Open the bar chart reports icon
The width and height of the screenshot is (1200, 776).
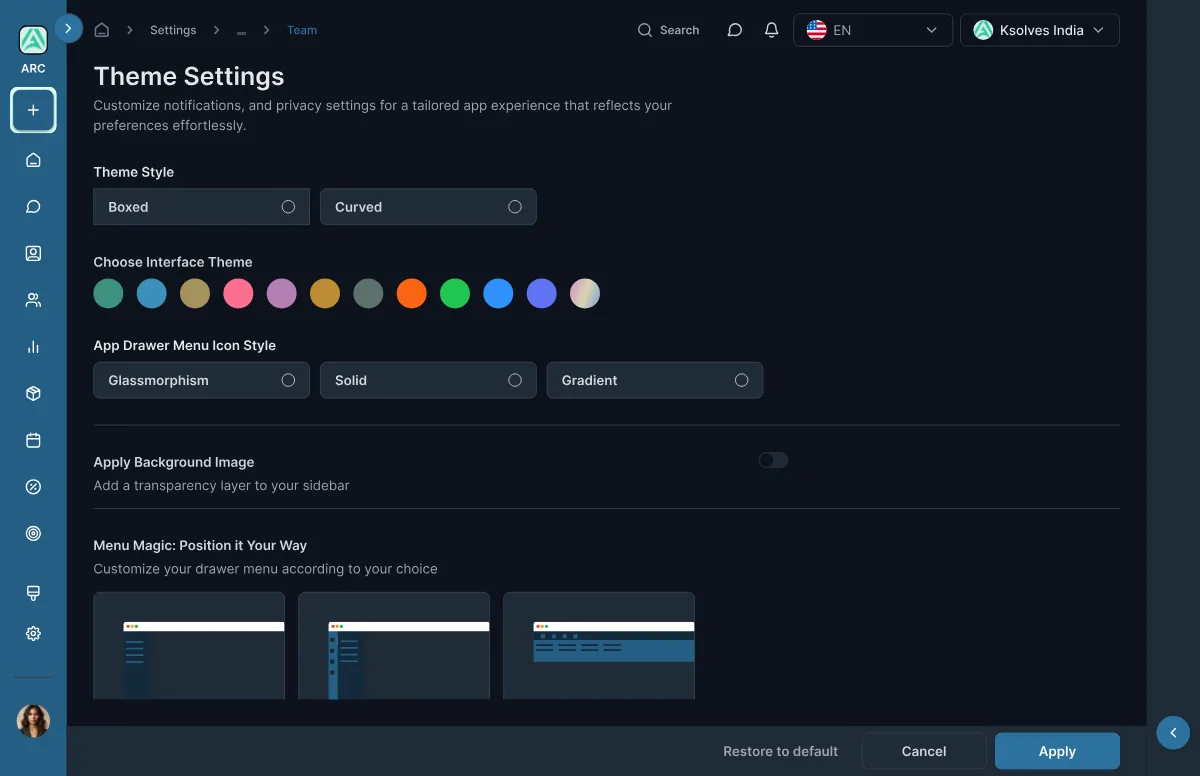coord(33,347)
